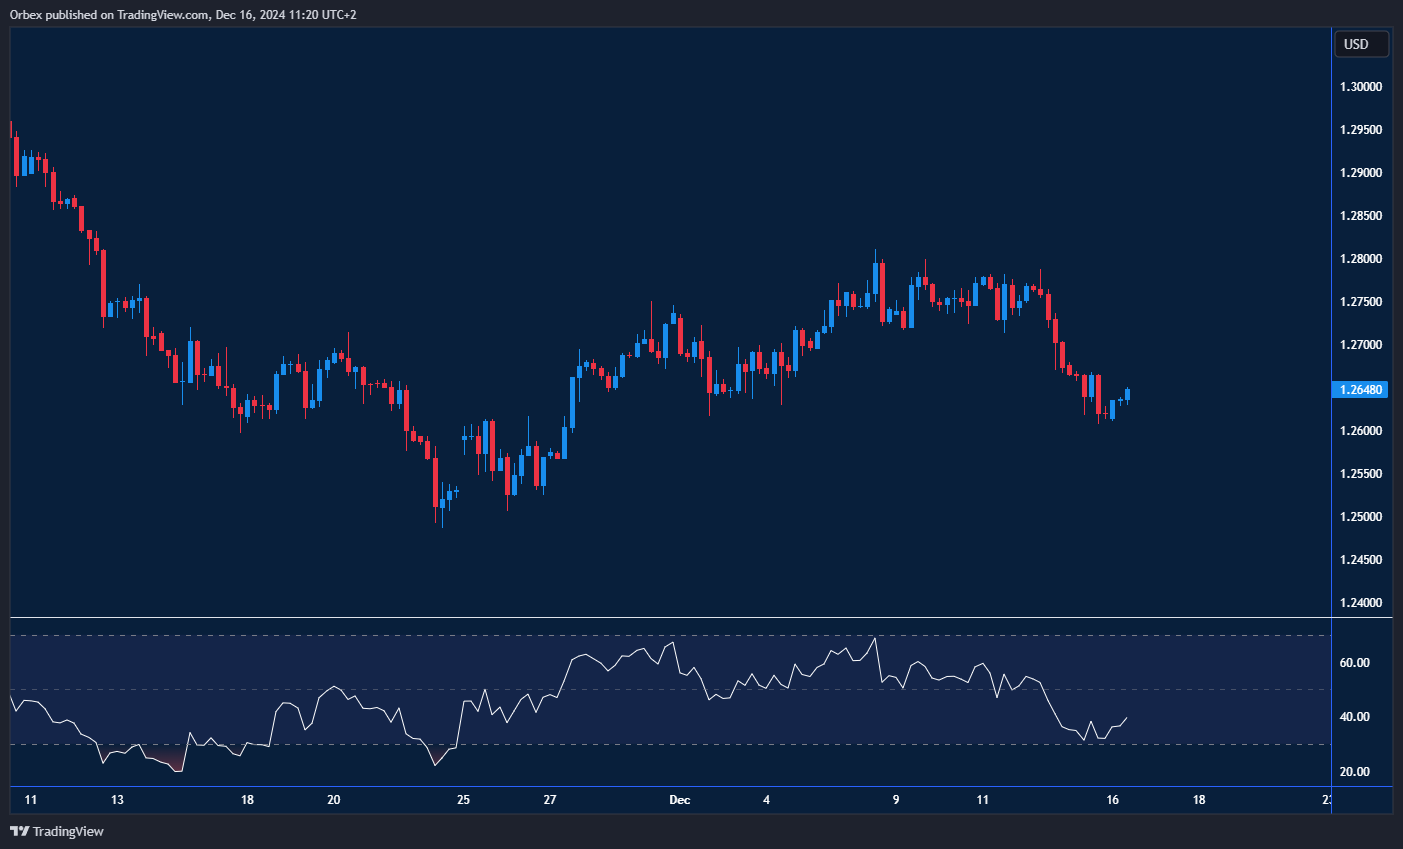Viewport: 1403px width, 849px height.
Task: Click the red oversold shaded area in RSI
Action: (x=176, y=764)
